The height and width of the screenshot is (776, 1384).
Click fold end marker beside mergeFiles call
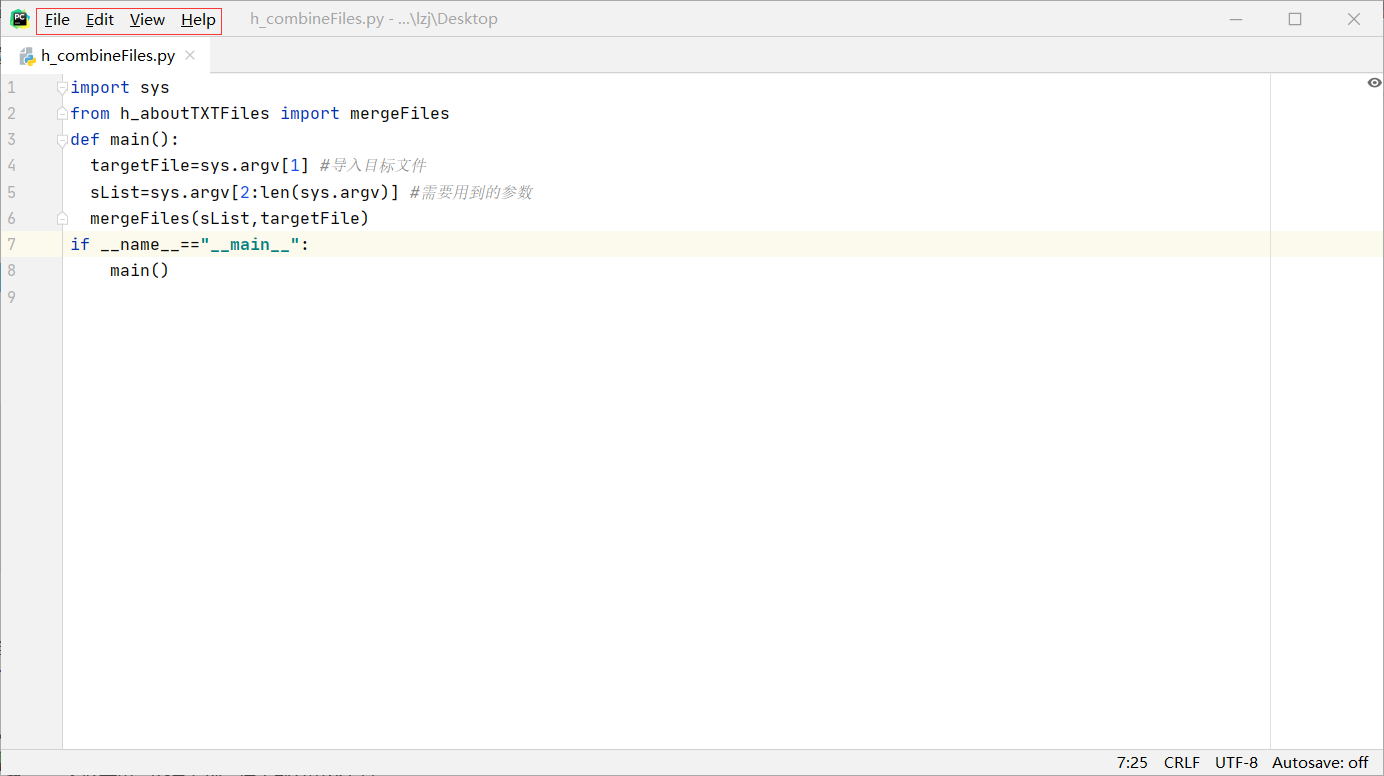pos(62,218)
